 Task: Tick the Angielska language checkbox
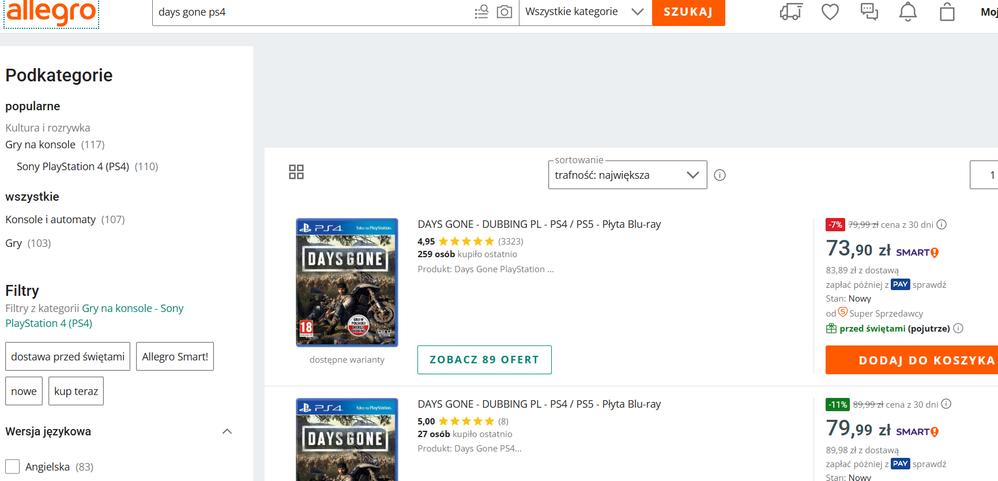coord(13,466)
